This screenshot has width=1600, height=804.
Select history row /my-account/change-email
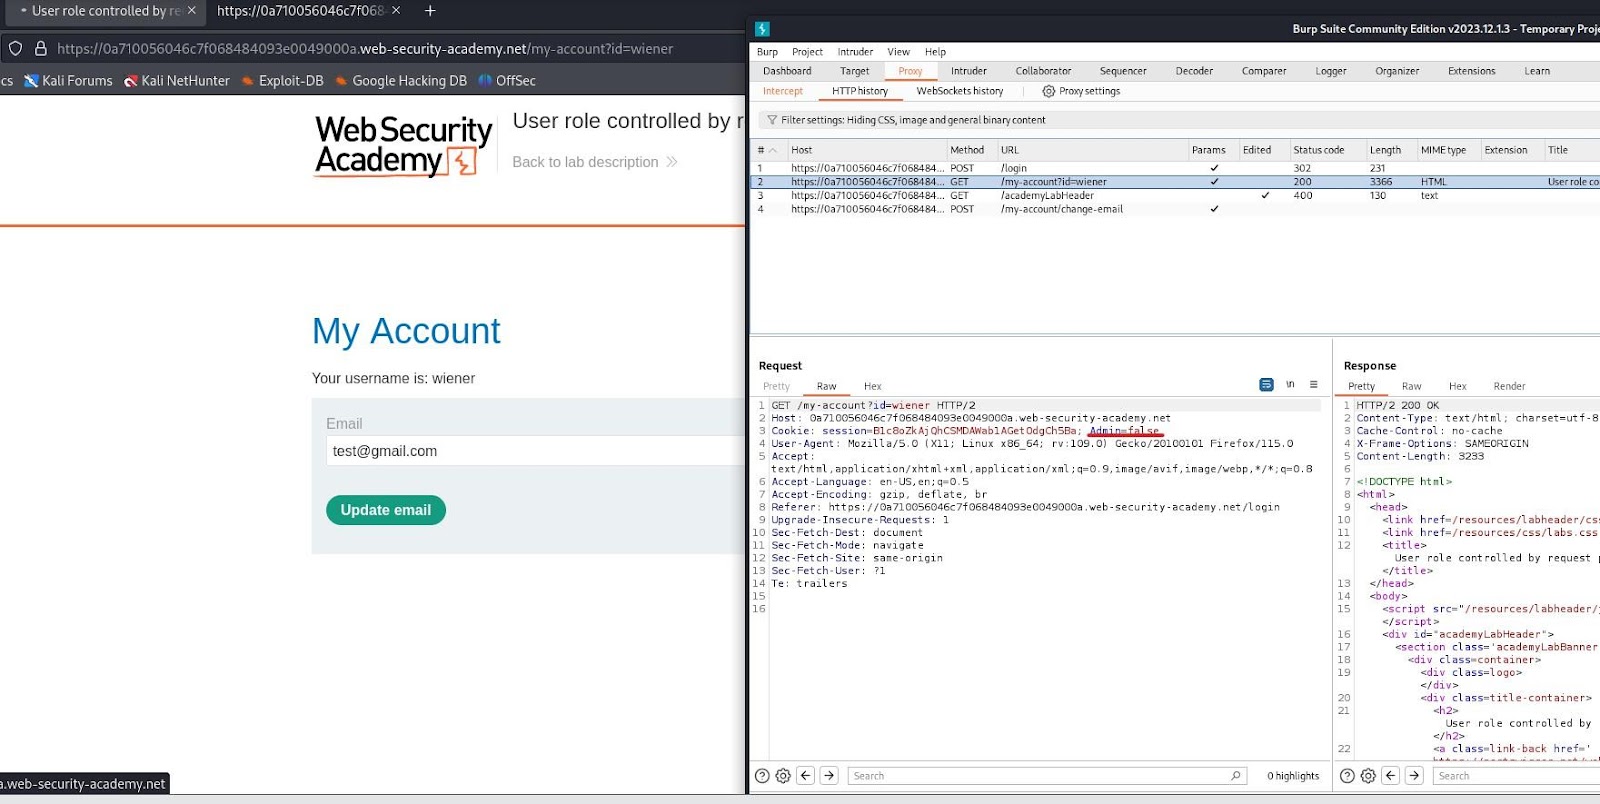(1175, 209)
